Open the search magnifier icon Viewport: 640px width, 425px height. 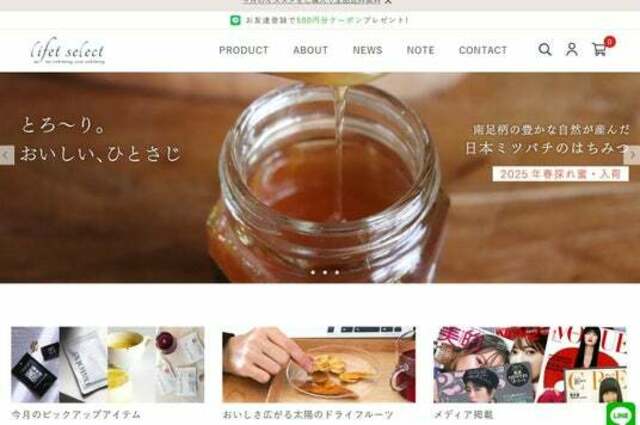point(544,49)
